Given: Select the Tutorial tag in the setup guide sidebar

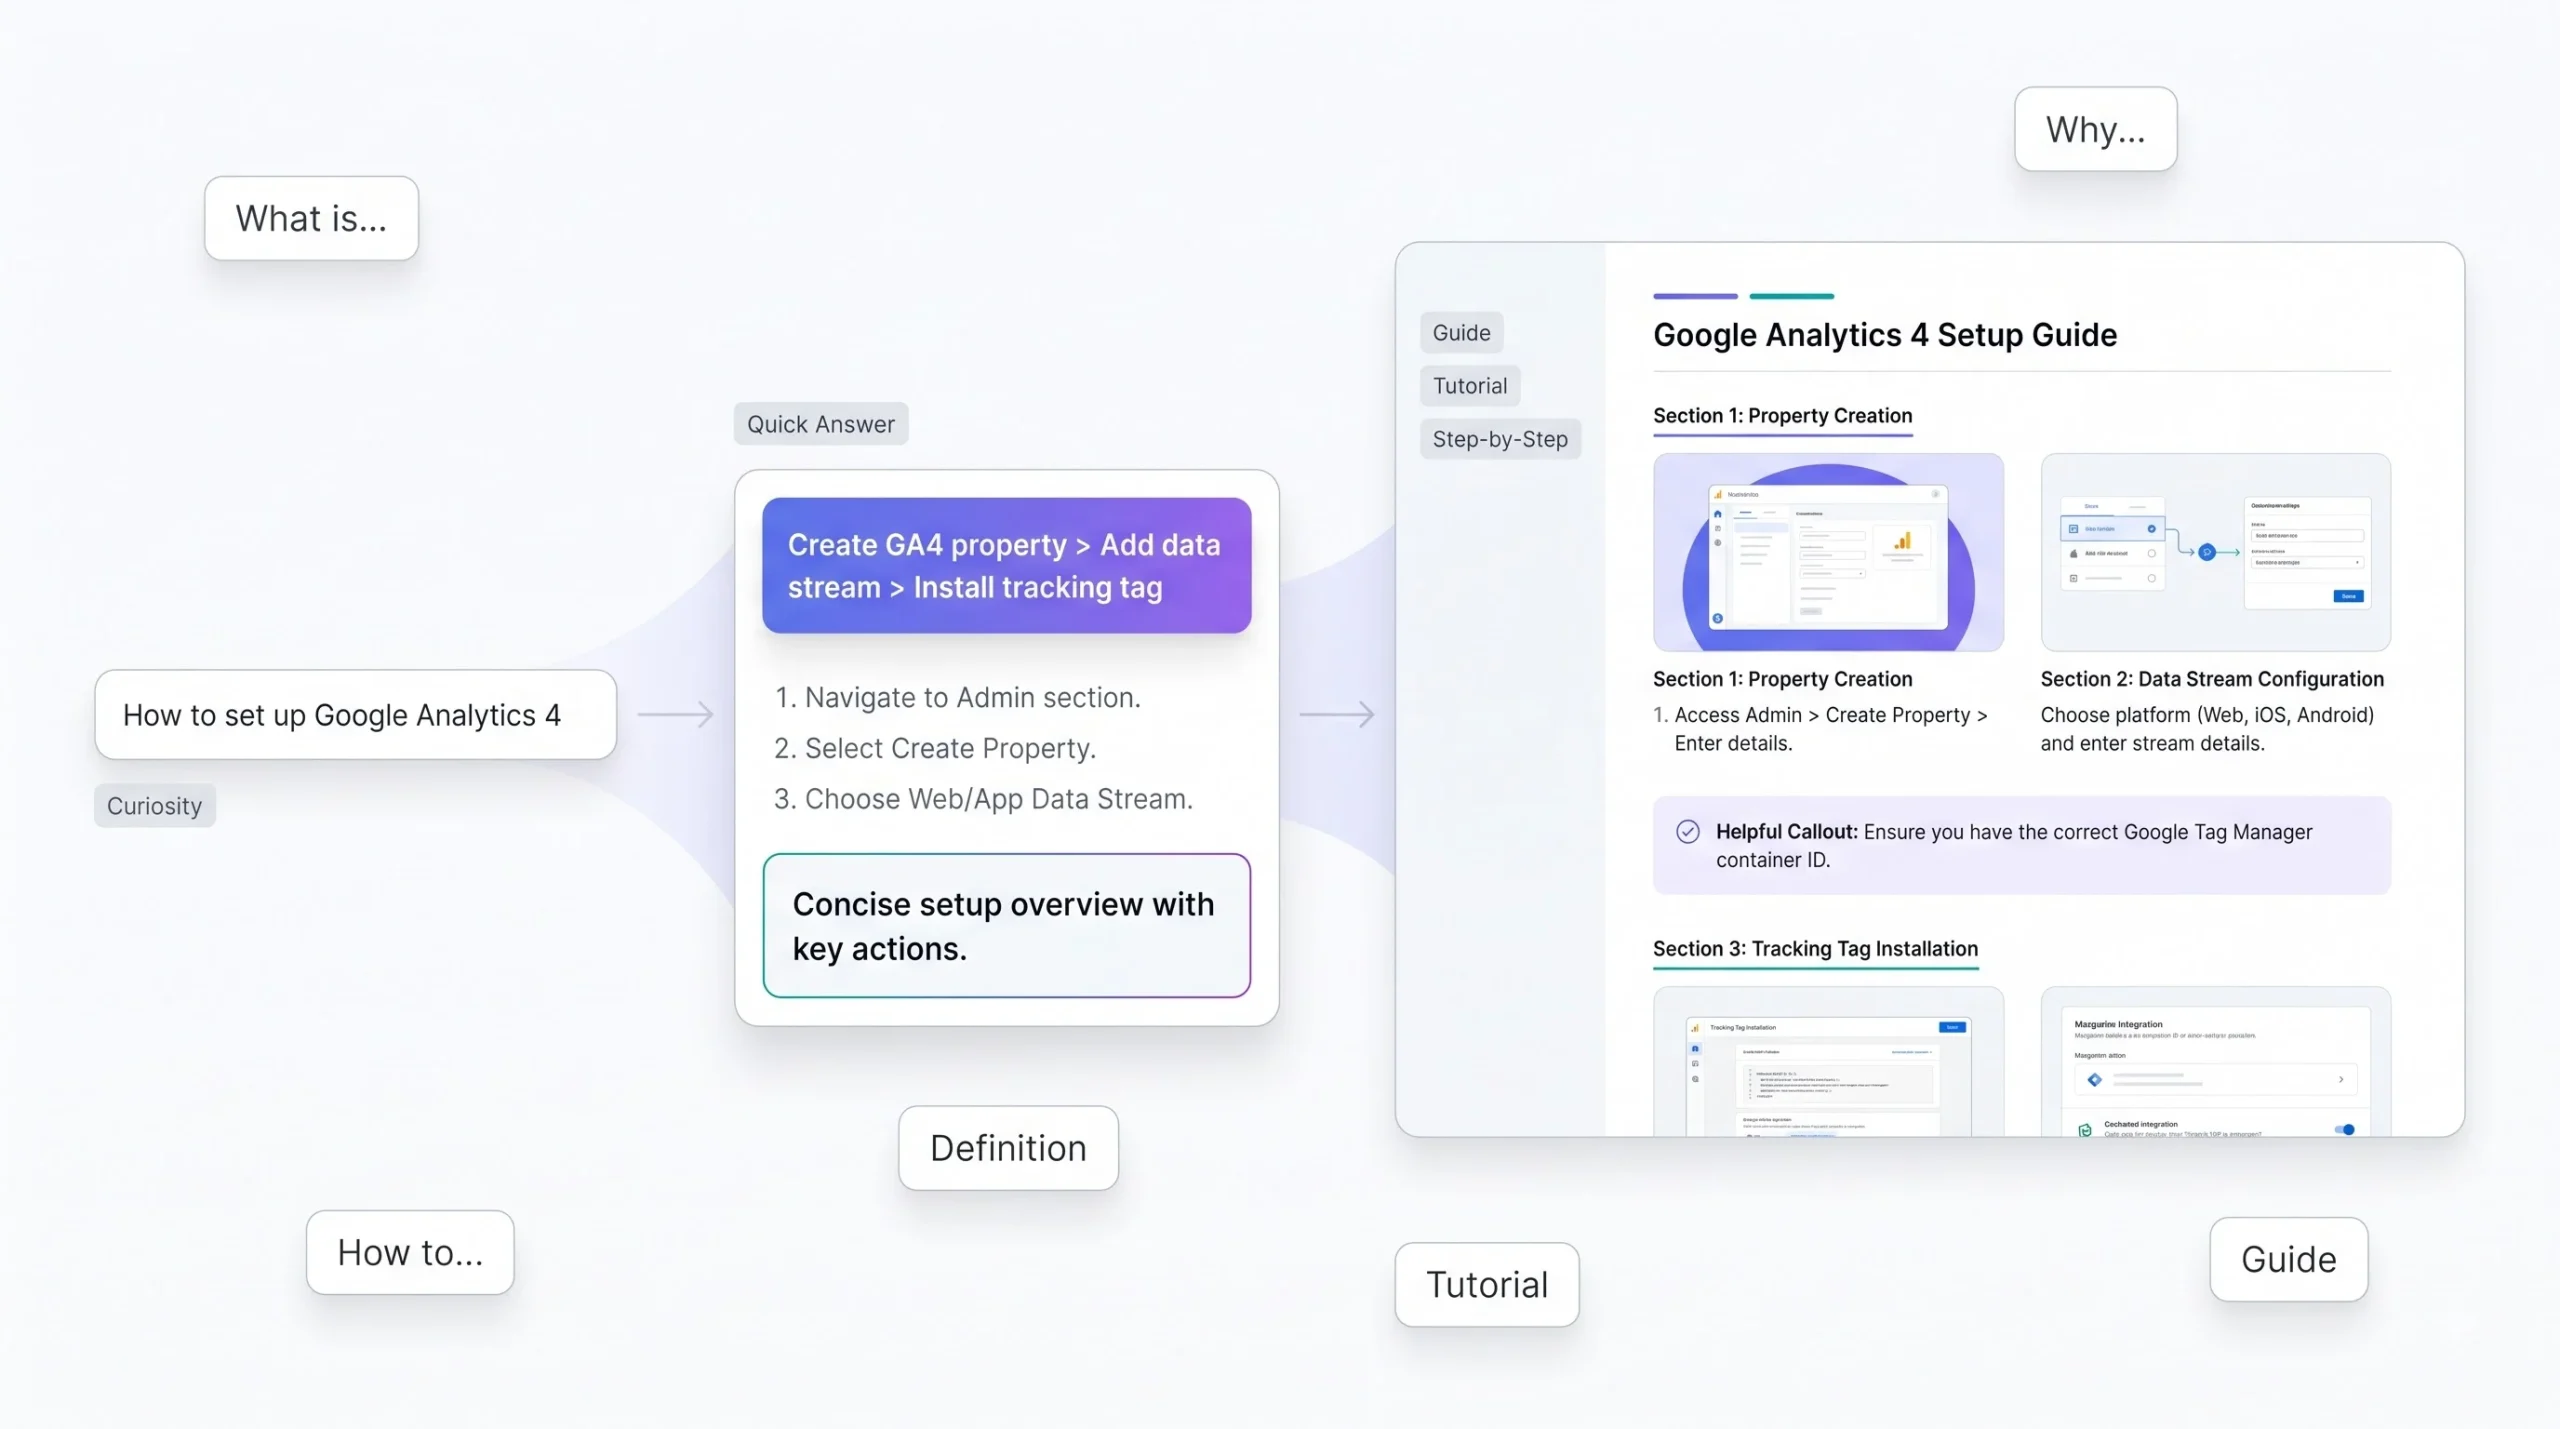Looking at the screenshot, I should tap(1470, 386).
